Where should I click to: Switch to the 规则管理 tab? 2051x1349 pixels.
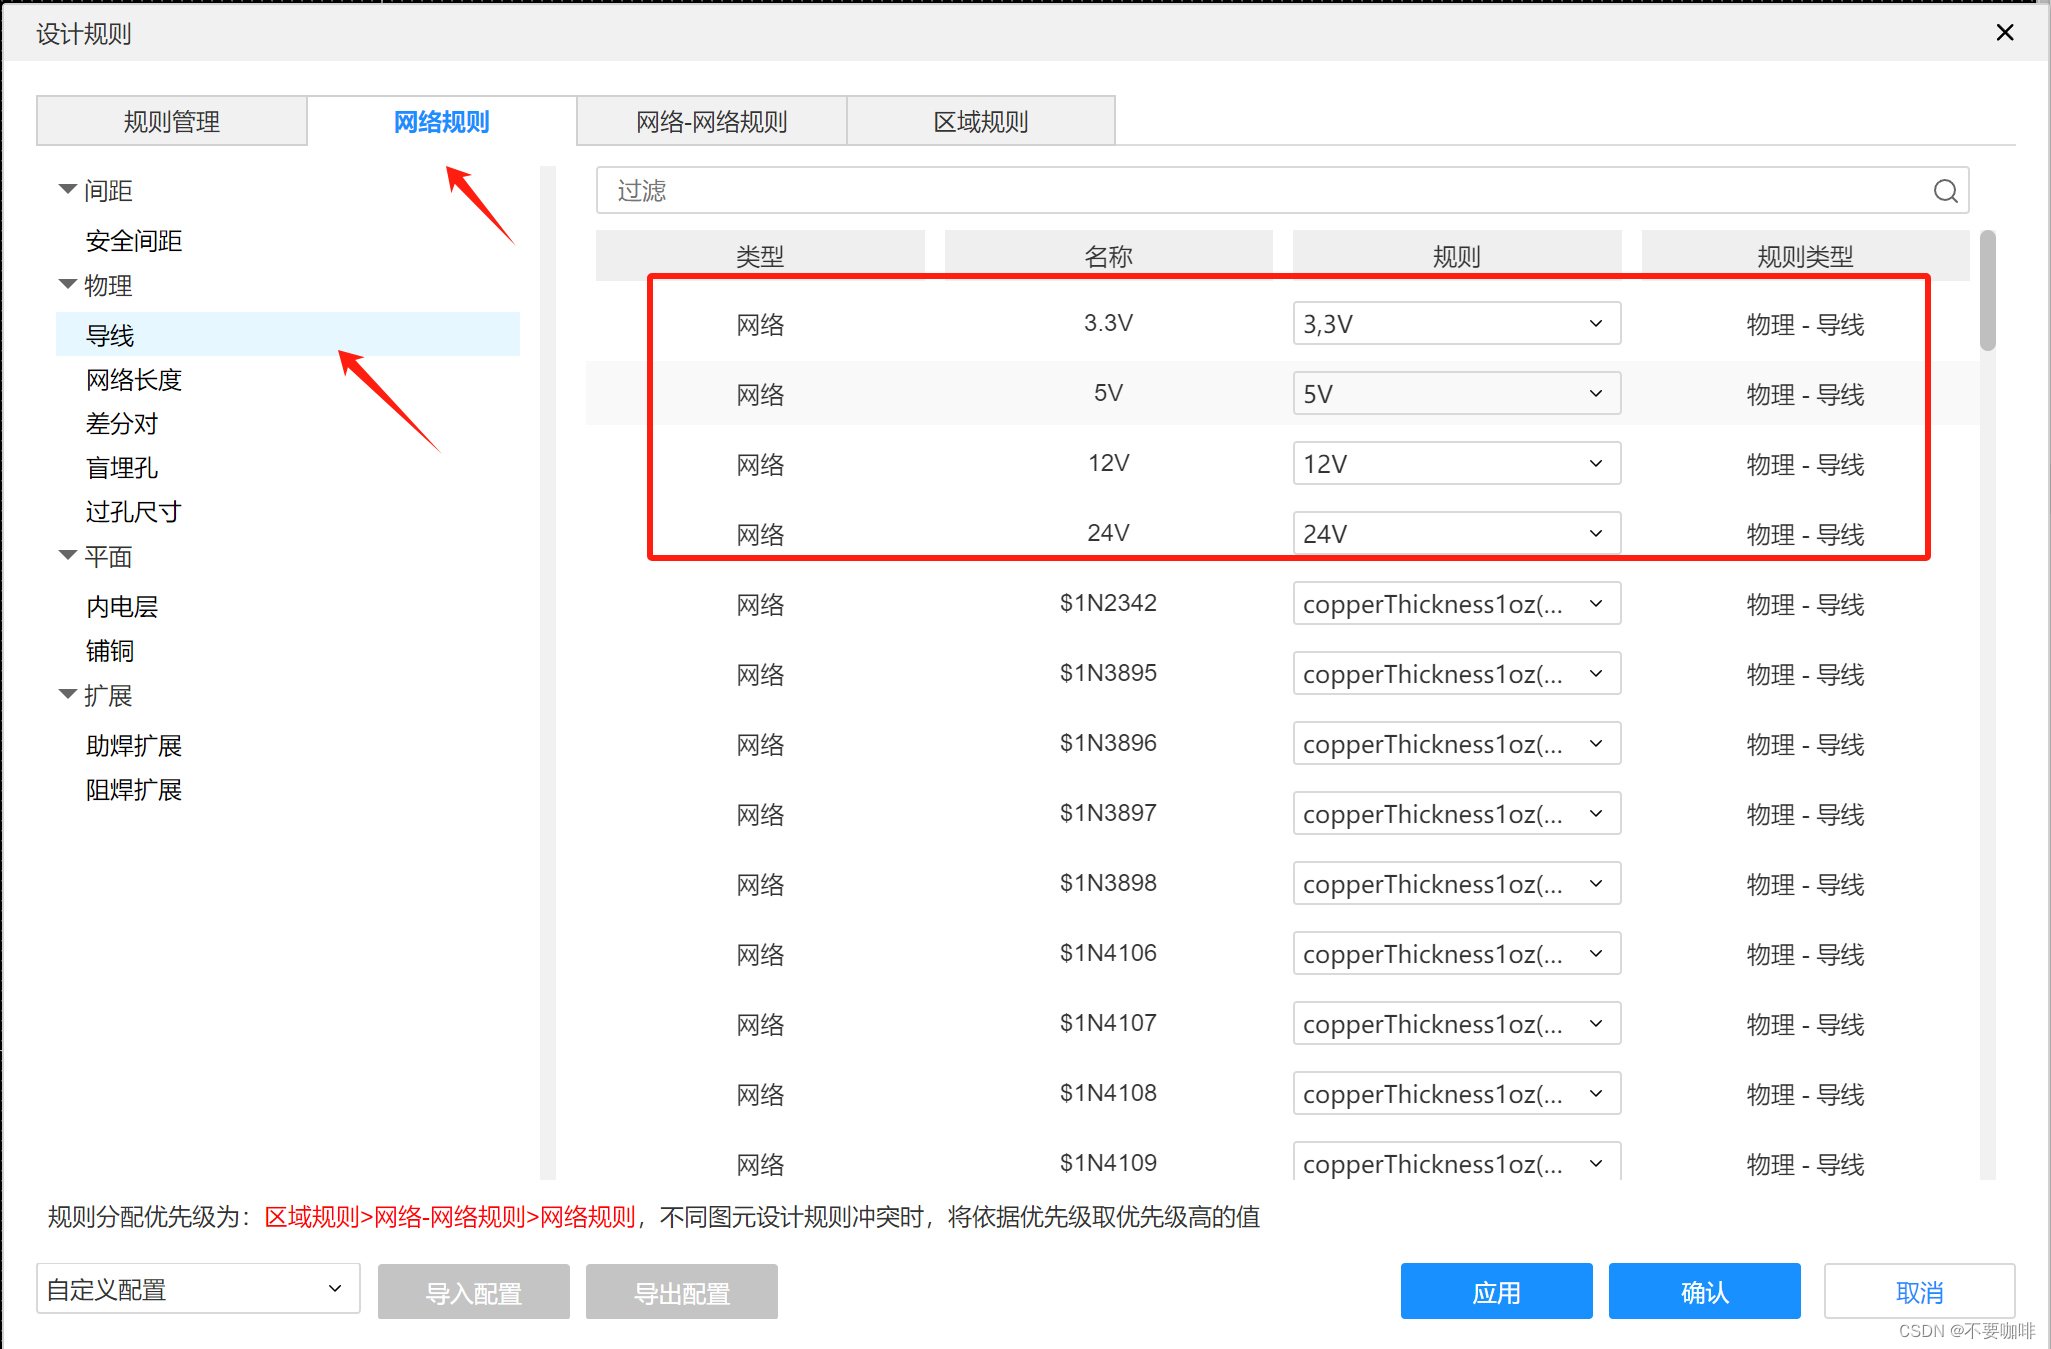(172, 122)
